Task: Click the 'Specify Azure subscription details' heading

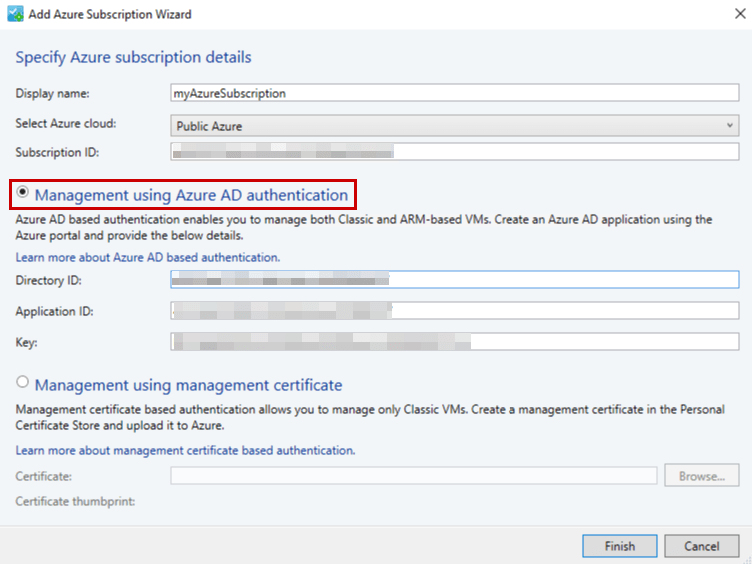Action: (x=133, y=57)
